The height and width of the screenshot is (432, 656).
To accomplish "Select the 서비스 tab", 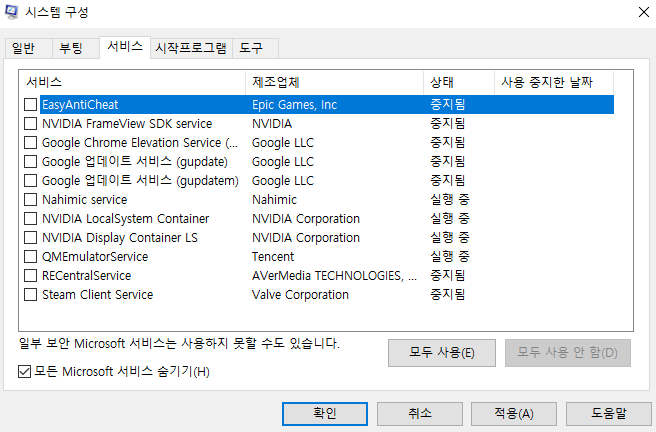I will [125, 47].
